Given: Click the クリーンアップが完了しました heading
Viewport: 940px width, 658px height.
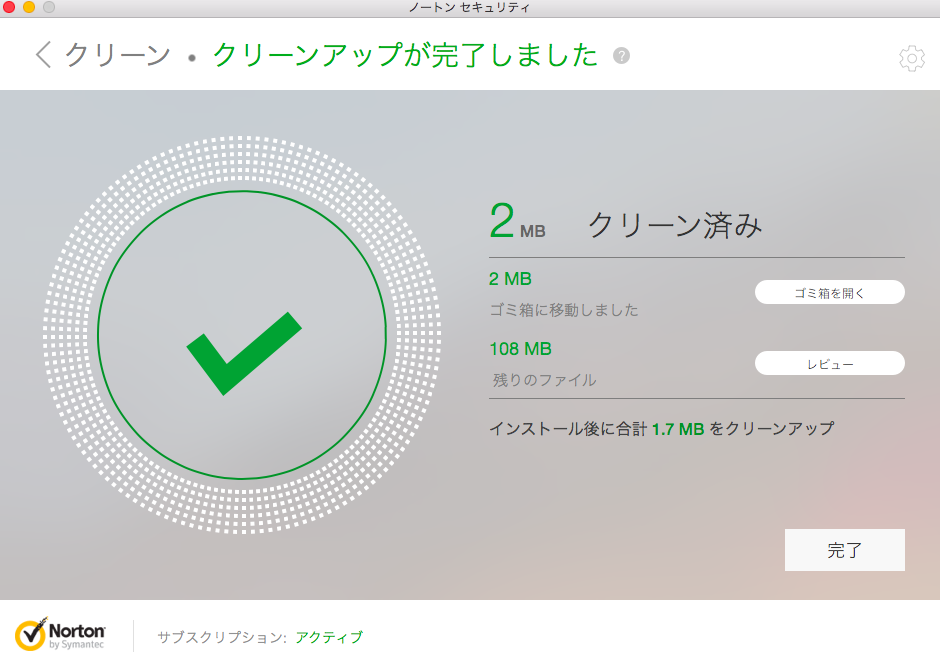Looking at the screenshot, I should click(405, 55).
